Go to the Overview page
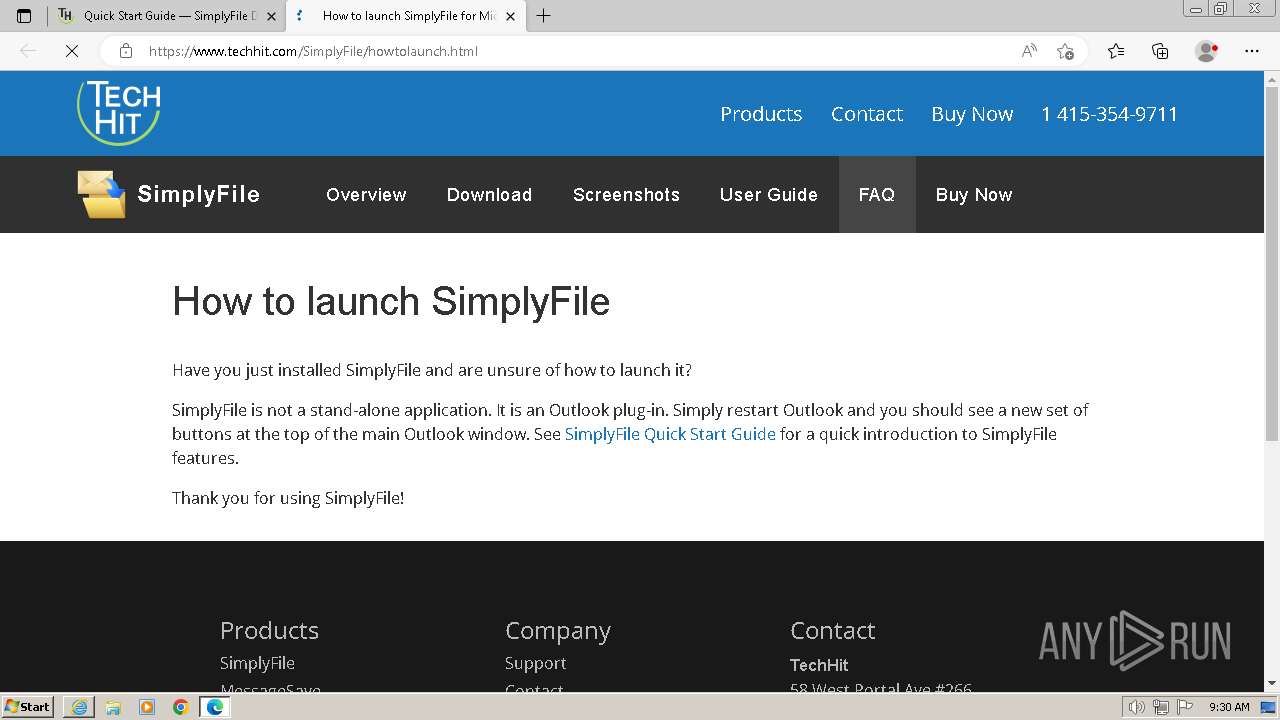This screenshot has width=1280, height=720. pyautogui.click(x=366, y=195)
